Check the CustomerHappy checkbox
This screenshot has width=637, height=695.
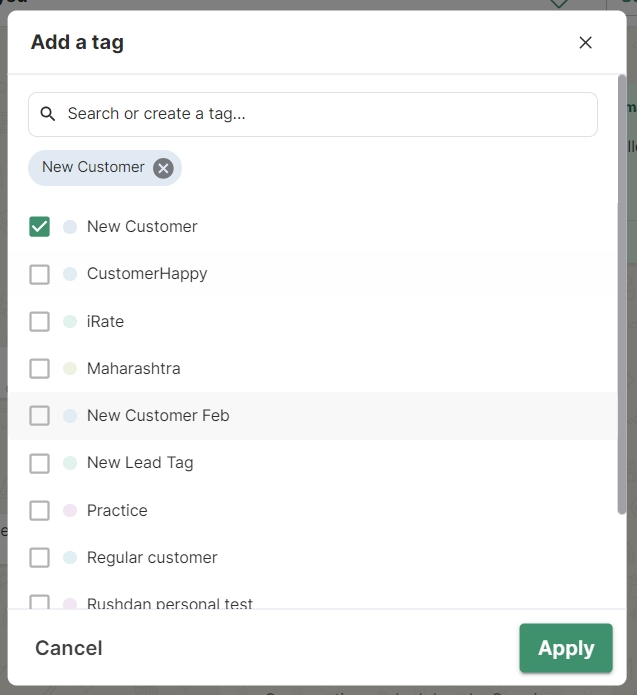39,274
